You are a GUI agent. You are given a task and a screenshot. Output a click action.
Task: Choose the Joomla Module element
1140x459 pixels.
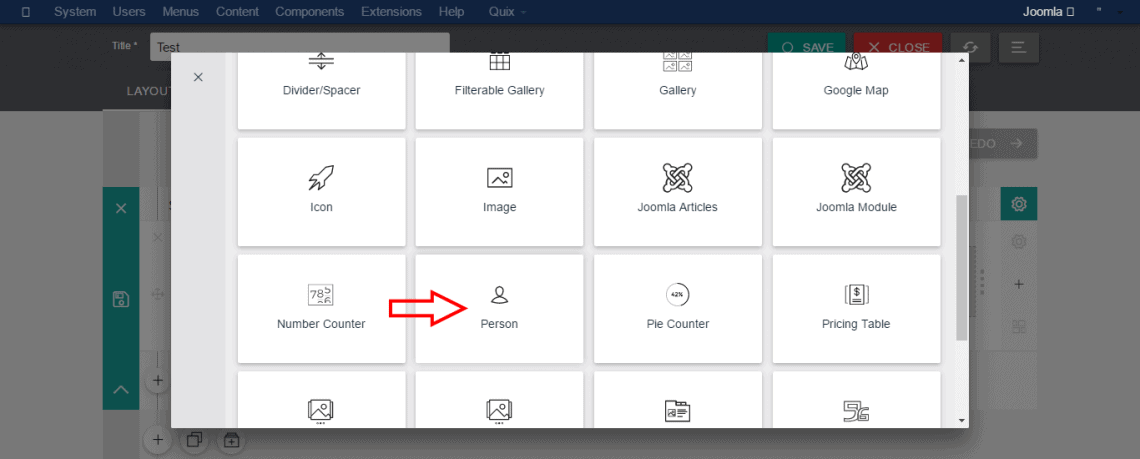856,191
